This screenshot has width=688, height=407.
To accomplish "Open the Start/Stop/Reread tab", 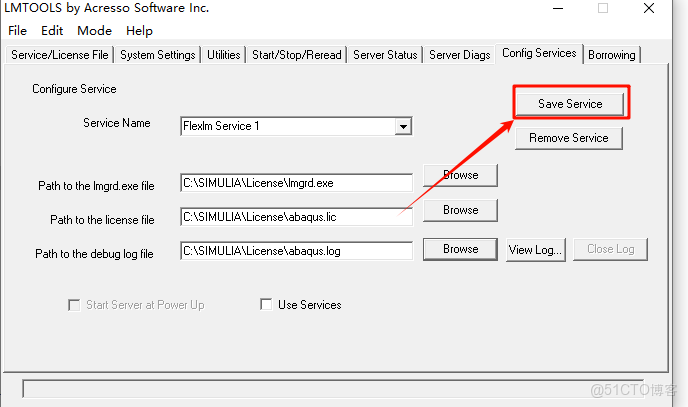I will tap(297, 55).
